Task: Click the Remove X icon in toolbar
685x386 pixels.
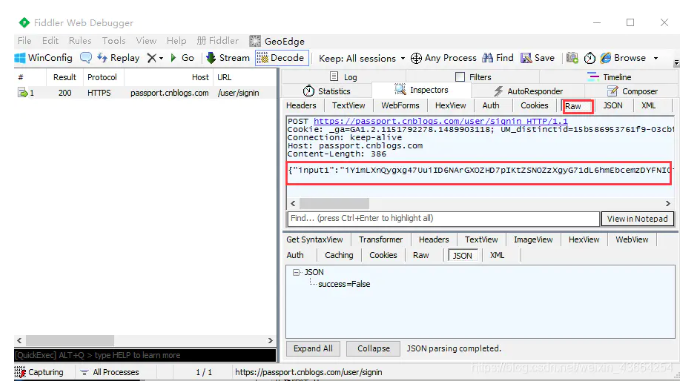Action: coord(152,58)
